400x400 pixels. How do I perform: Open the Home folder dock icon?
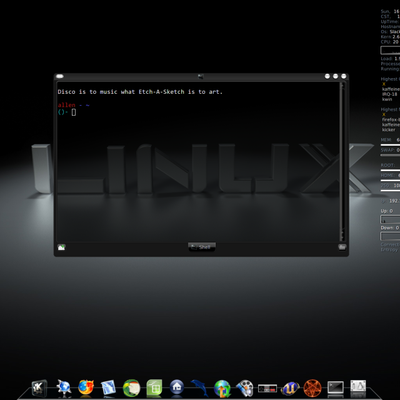click(177, 388)
